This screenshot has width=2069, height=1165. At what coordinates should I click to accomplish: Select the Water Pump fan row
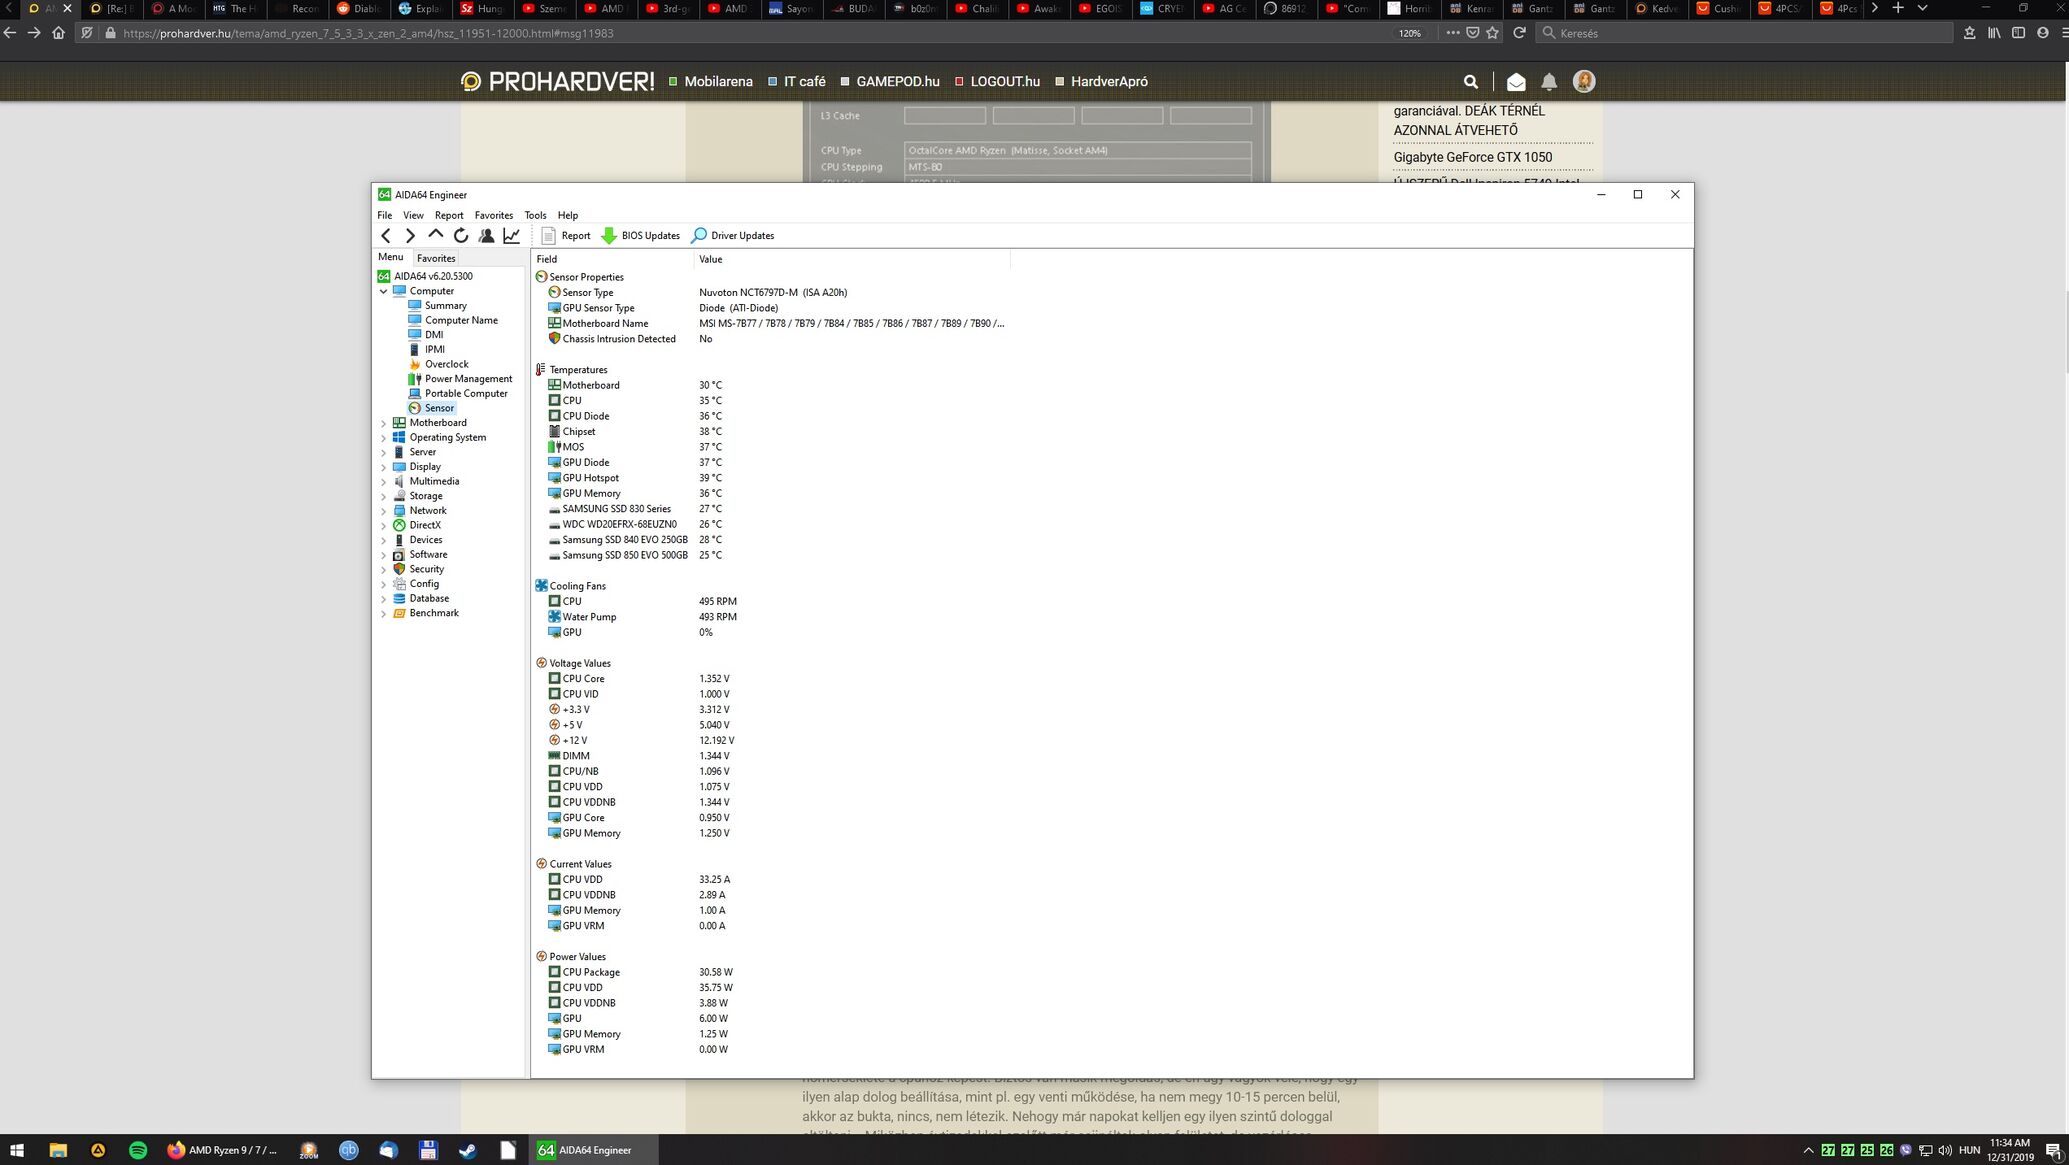pos(642,617)
